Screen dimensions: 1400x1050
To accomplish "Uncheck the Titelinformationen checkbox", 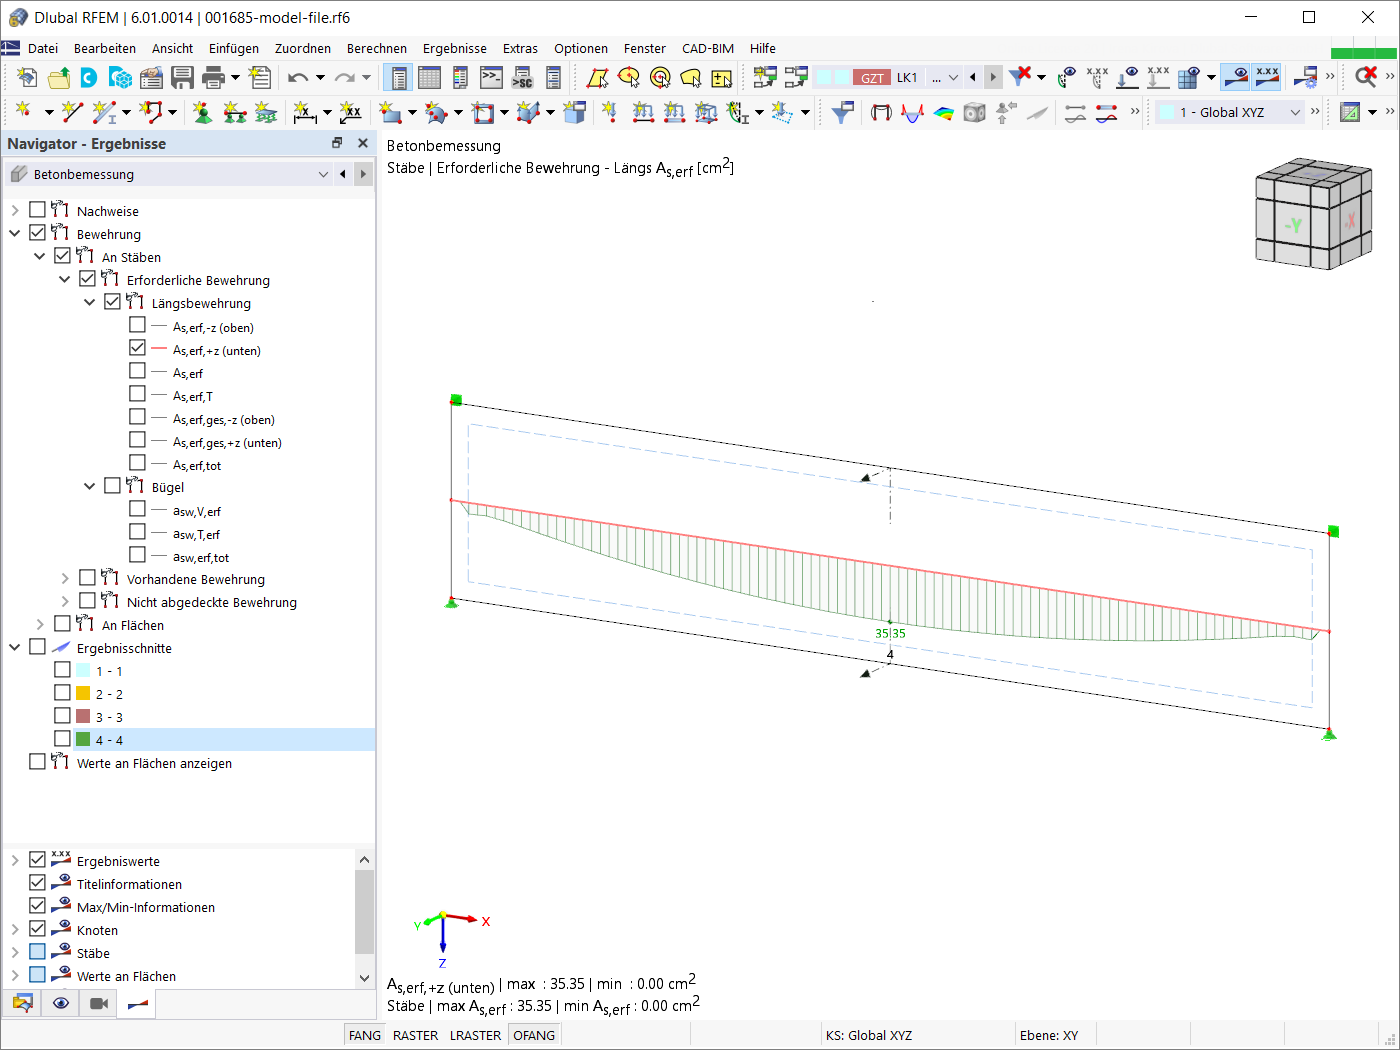I will coord(37,883).
